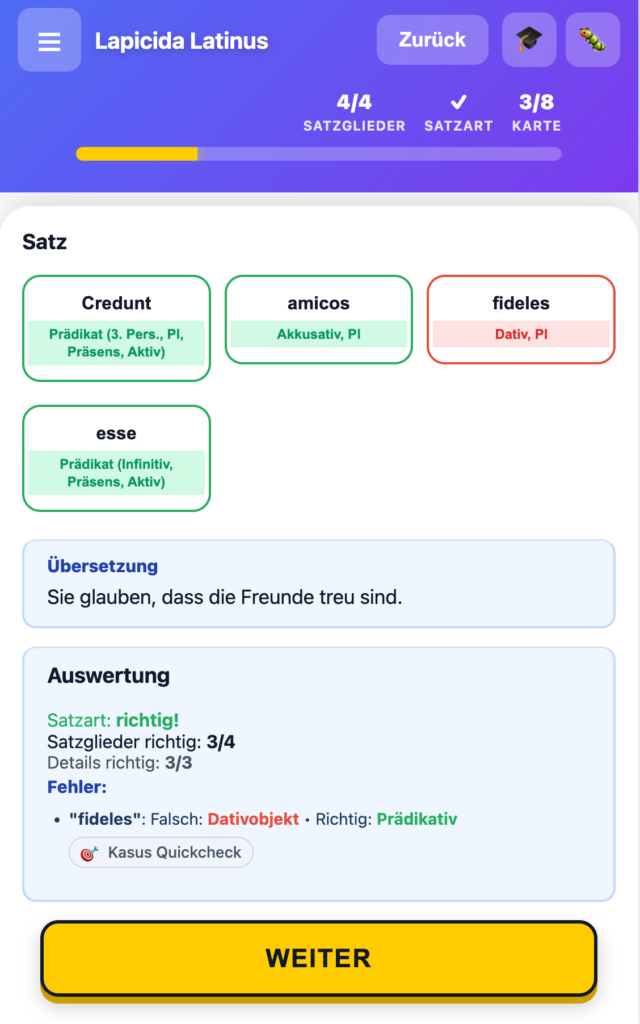This screenshot has height=1024, width=640.
Task: Select the esse word card
Action: pyautogui.click(x=116, y=457)
